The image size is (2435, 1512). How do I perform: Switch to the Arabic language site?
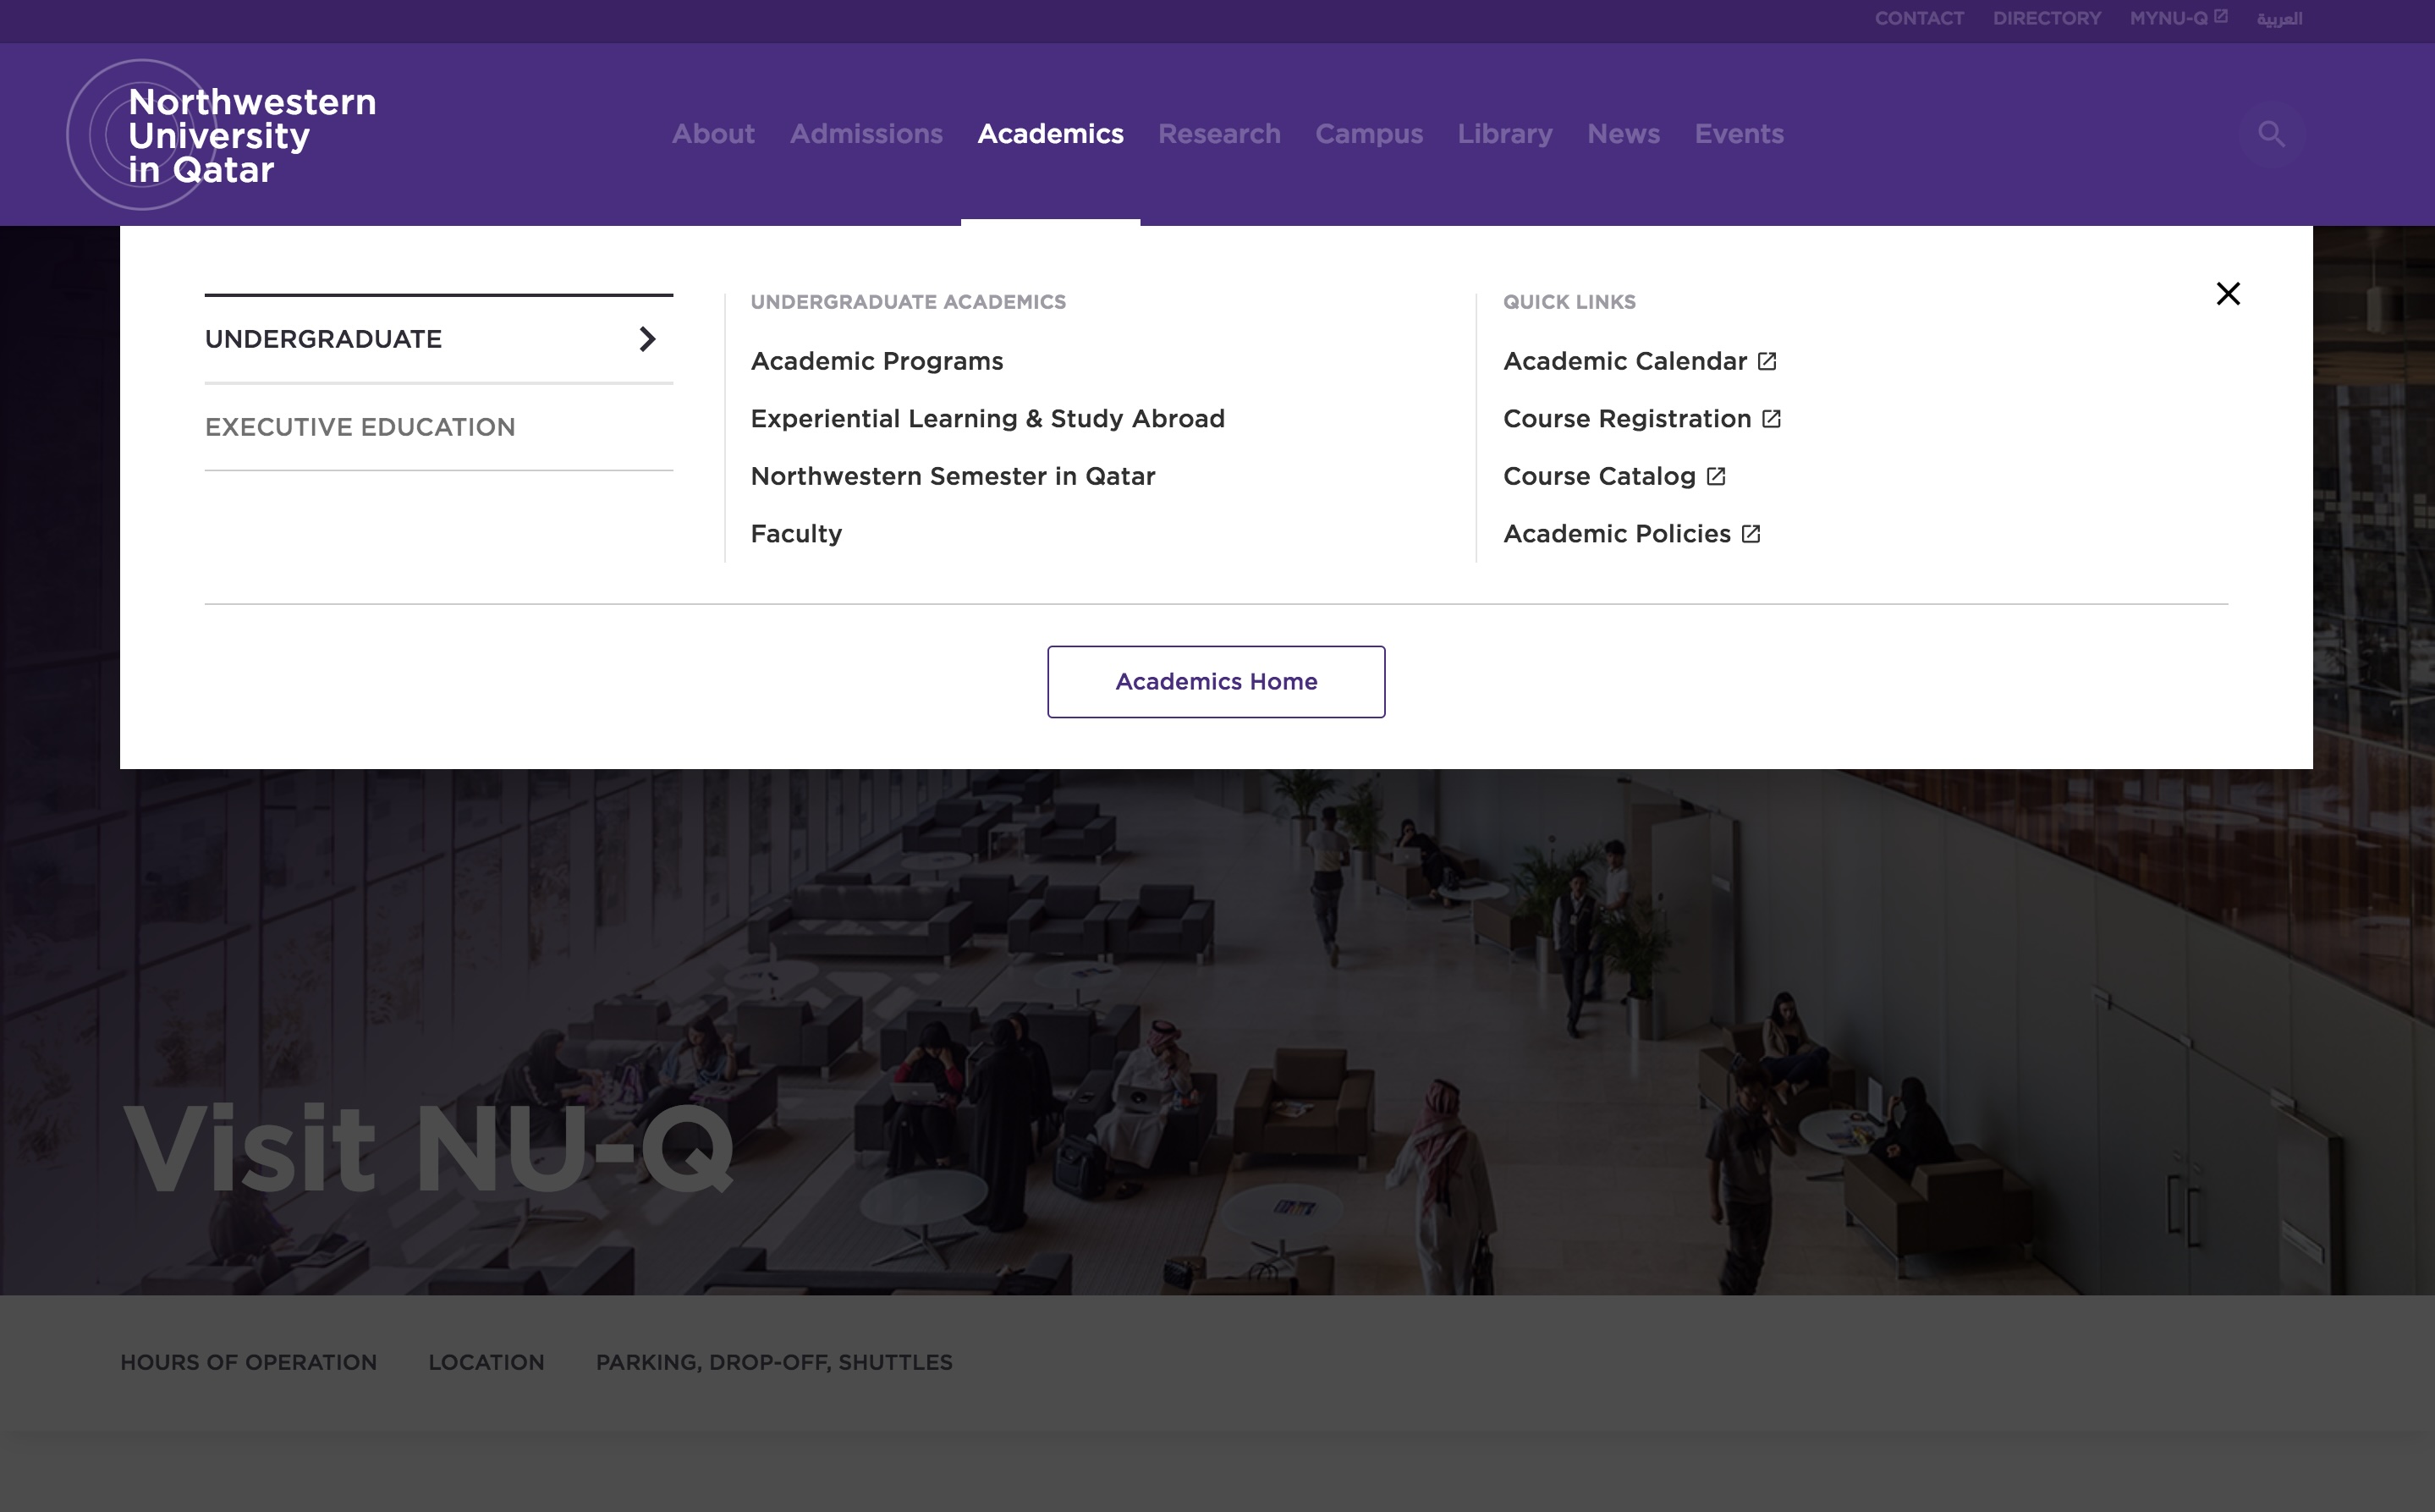click(2279, 18)
